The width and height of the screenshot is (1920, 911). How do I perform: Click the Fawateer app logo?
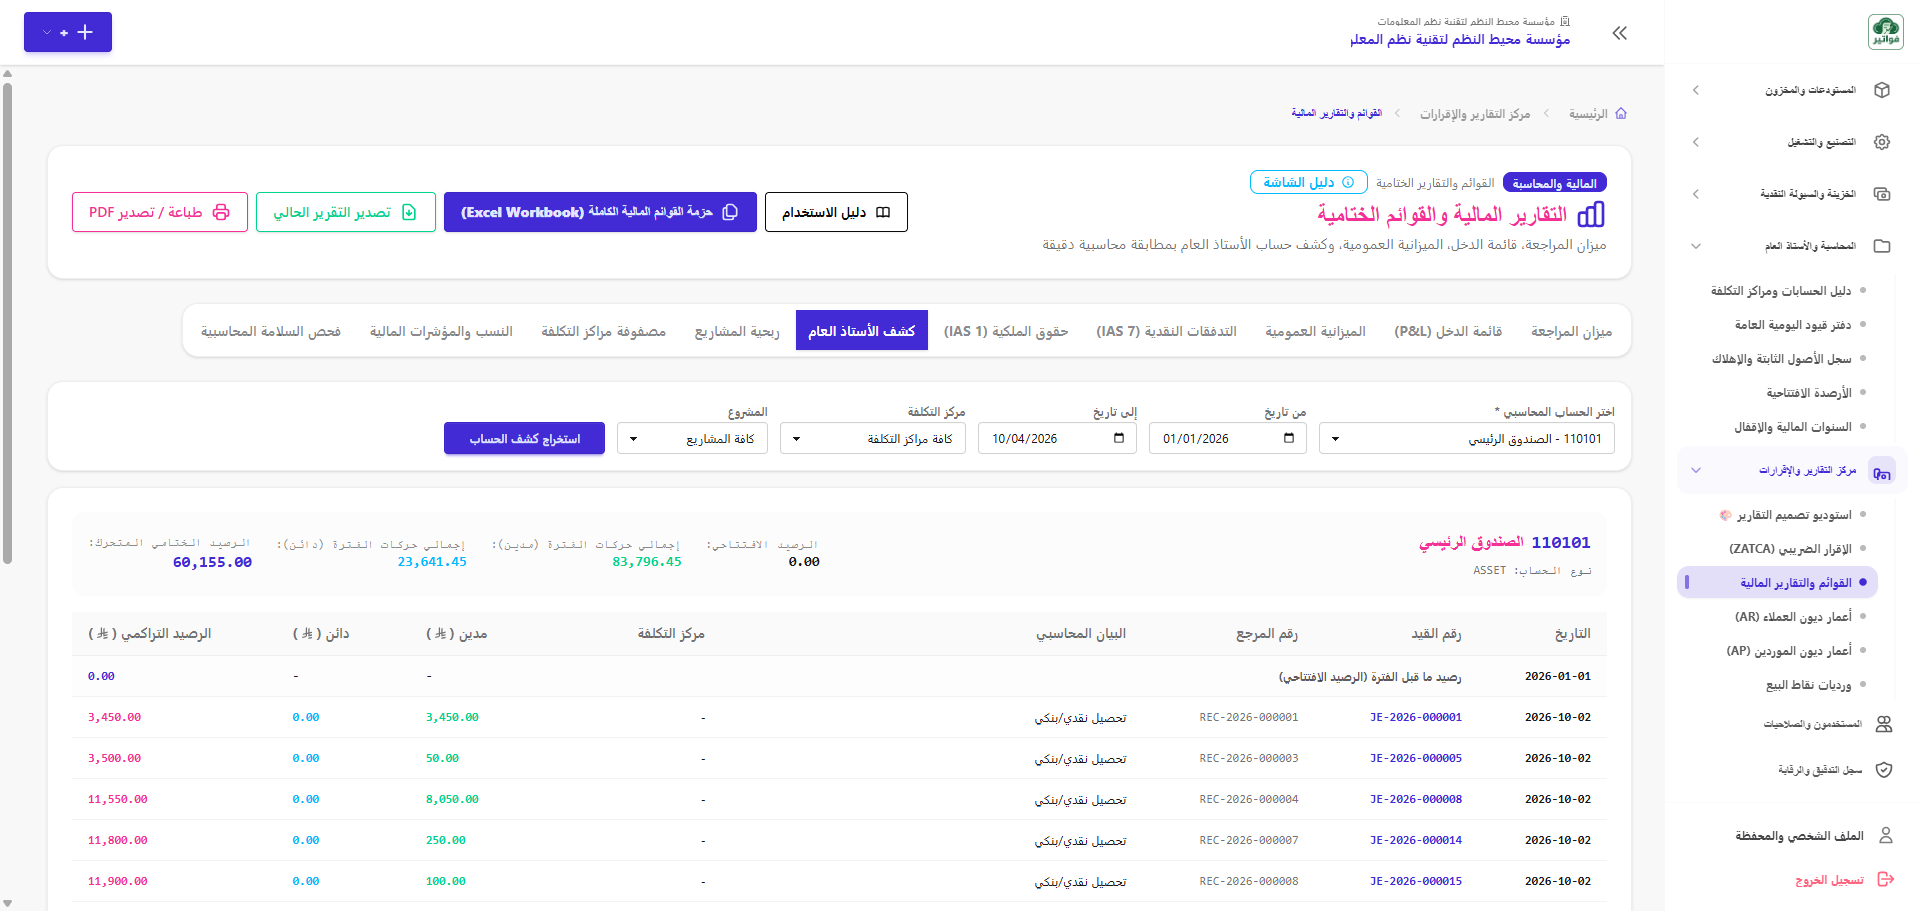(1885, 32)
